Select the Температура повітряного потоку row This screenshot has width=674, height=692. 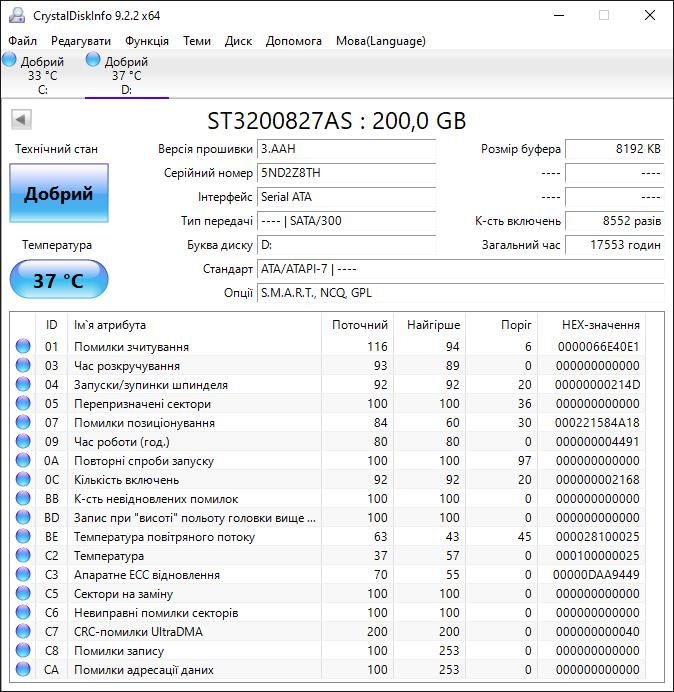tap(328, 537)
